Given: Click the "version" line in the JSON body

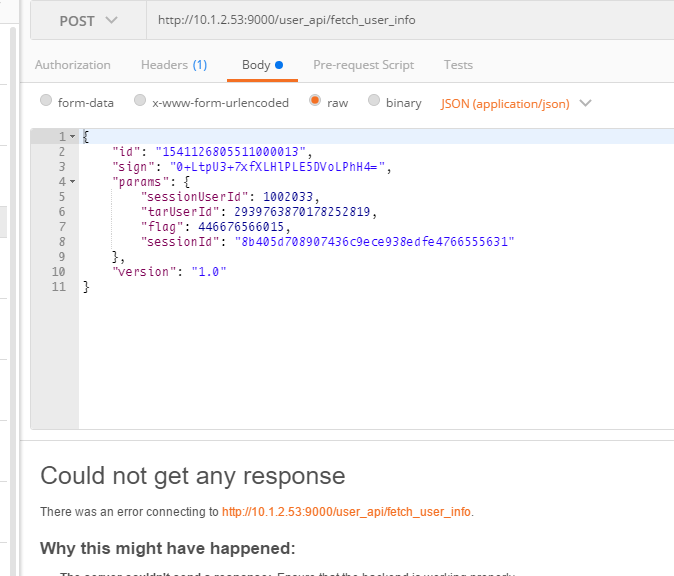Looking at the screenshot, I should [x=170, y=272].
